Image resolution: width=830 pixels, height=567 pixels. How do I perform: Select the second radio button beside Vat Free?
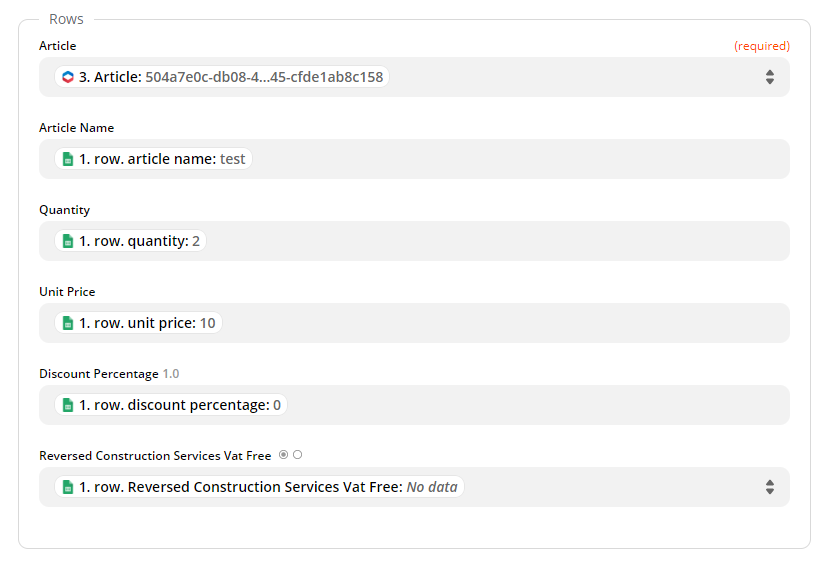tap(298, 455)
